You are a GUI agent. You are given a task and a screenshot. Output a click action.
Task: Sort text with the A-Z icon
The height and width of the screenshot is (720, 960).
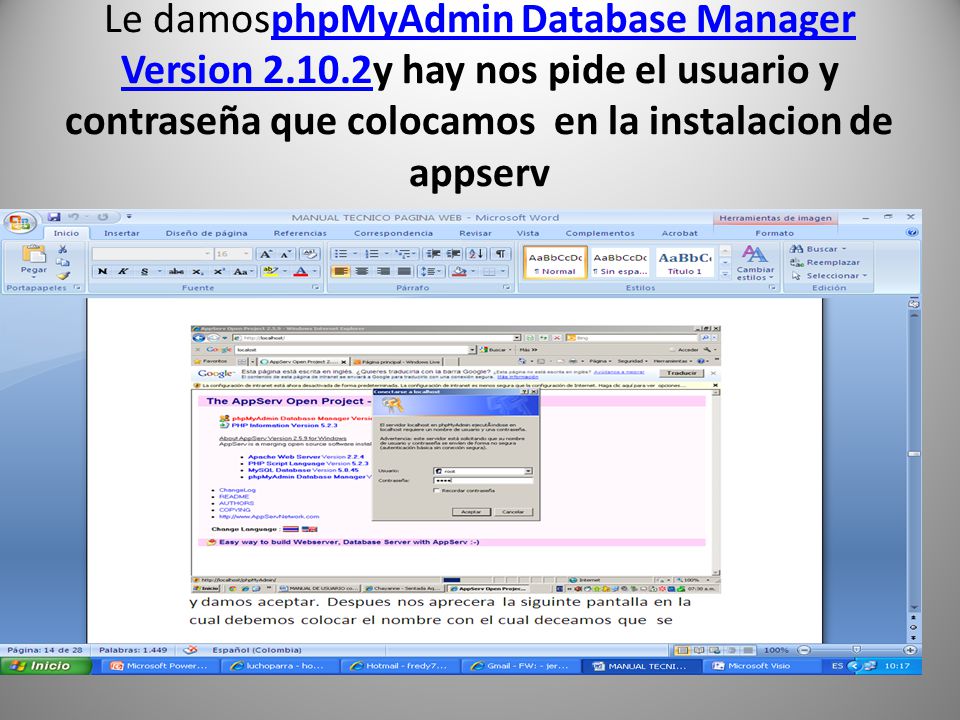click(476, 253)
